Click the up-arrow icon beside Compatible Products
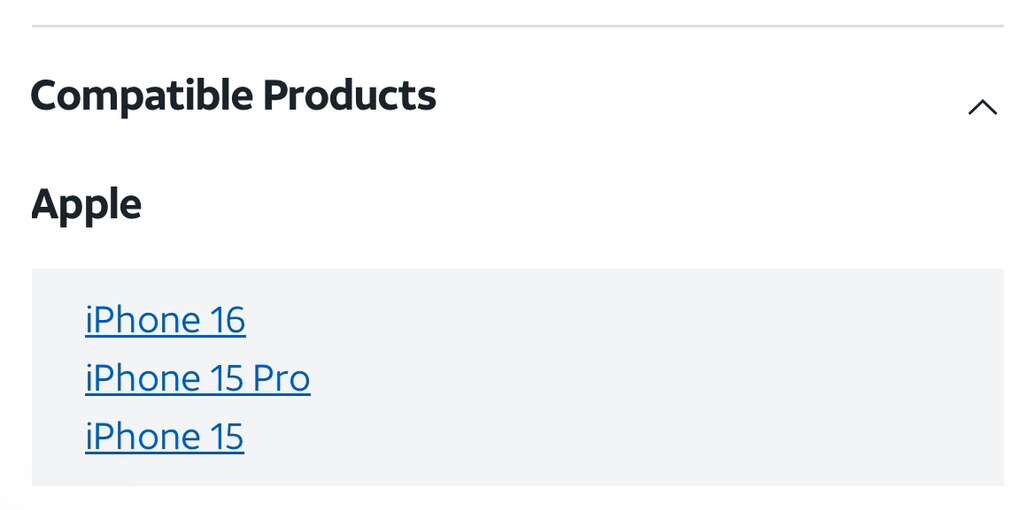This screenshot has height=510, width=1020. click(982, 107)
